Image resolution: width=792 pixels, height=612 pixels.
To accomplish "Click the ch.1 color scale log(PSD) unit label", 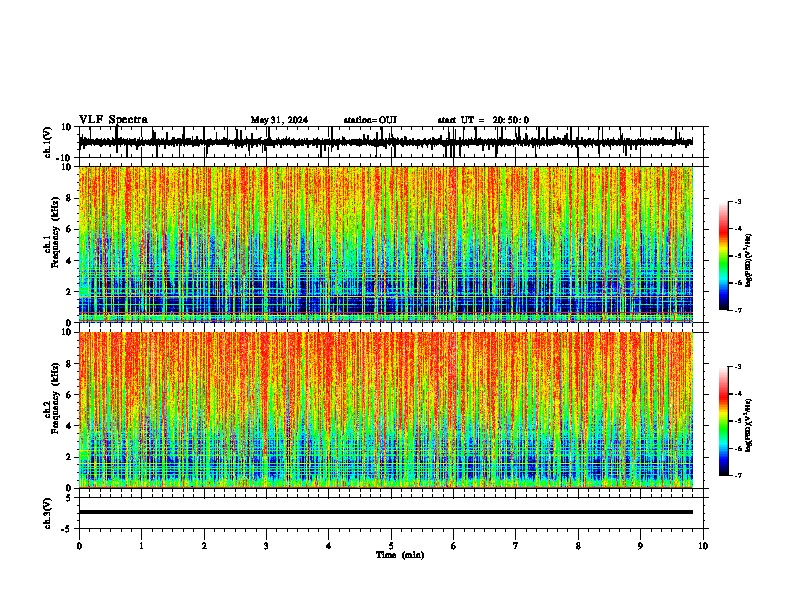I will pyautogui.click(x=749, y=260).
